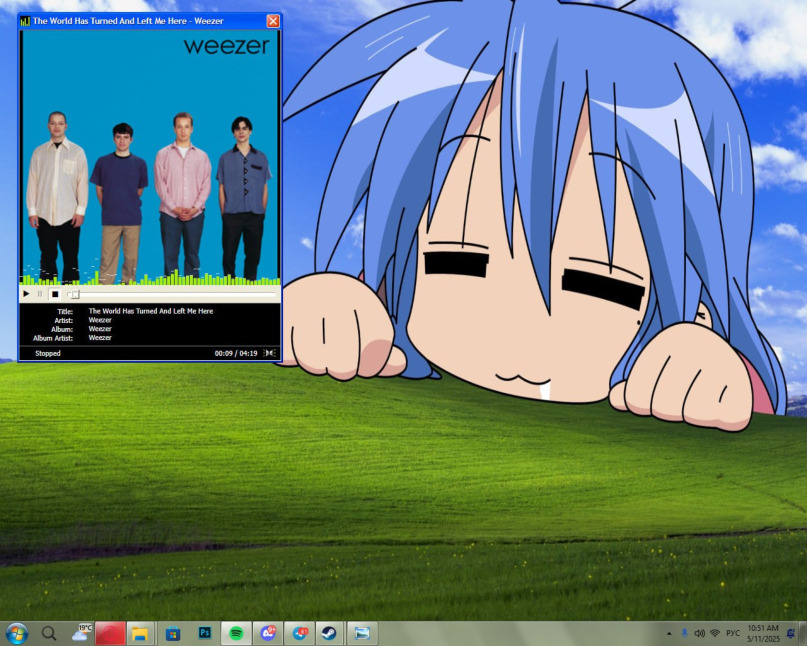Click the Weezer album cover art

(150, 155)
